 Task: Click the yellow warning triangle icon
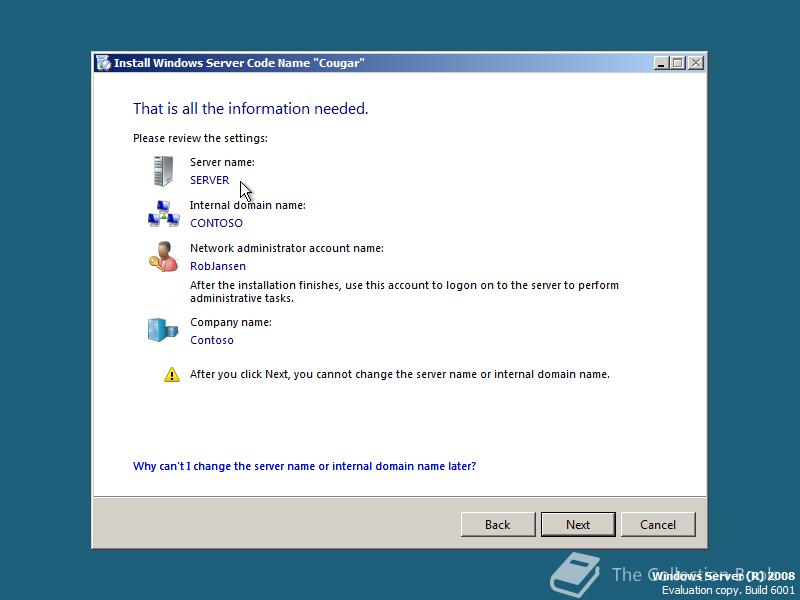click(172, 374)
